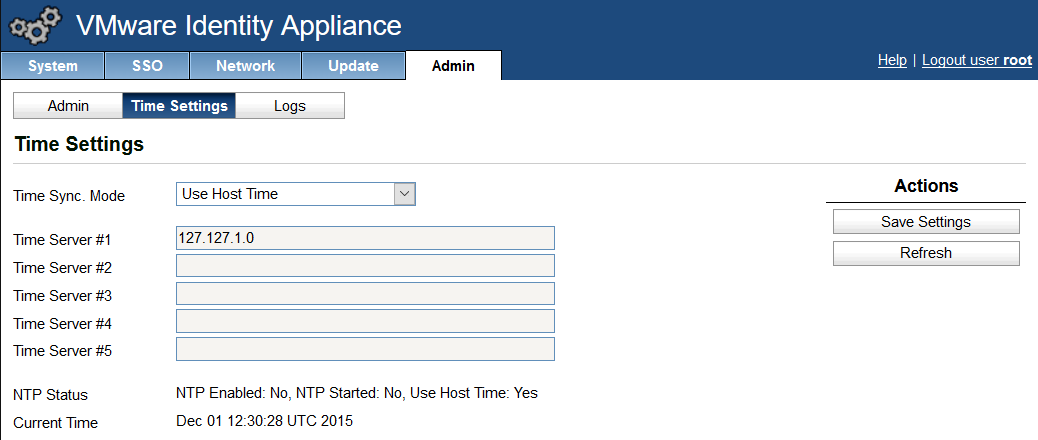Click Logout user root link
Screen dimensions: 1038x440
[x=976, y=60]
